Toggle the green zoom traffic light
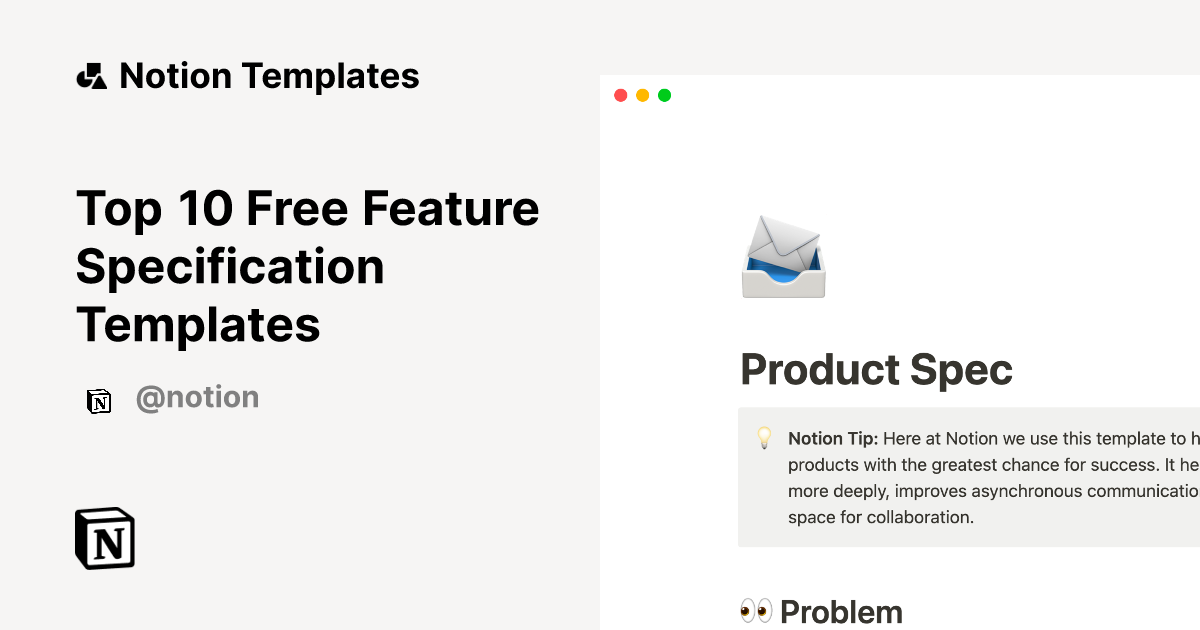1200x630 pixels. click(664, 95)
